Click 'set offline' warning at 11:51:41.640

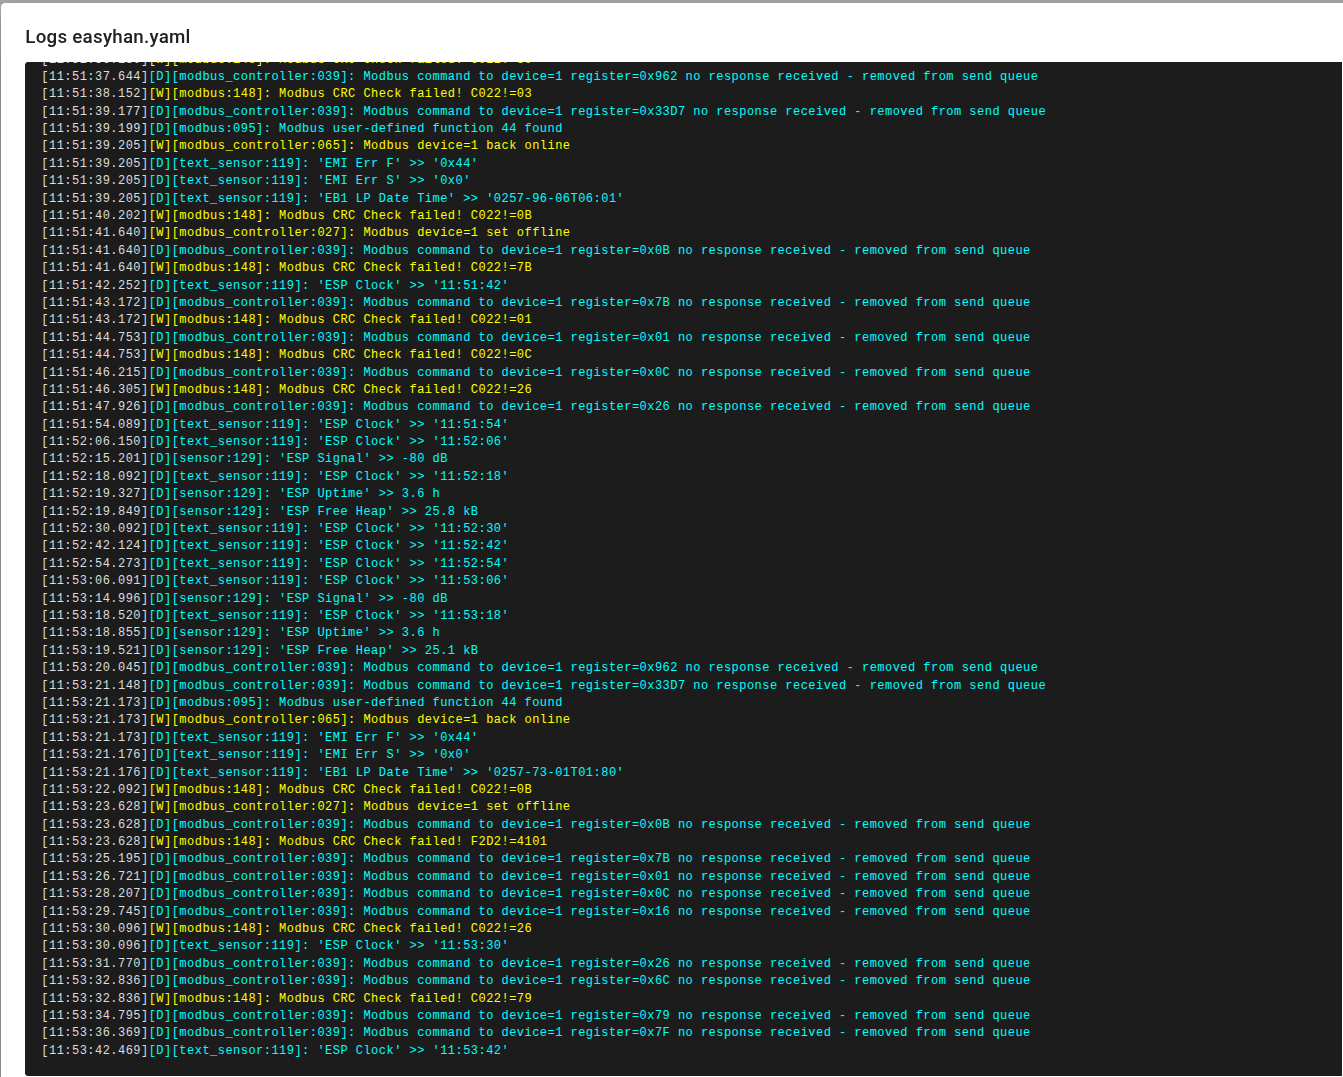tap(306, 232)
